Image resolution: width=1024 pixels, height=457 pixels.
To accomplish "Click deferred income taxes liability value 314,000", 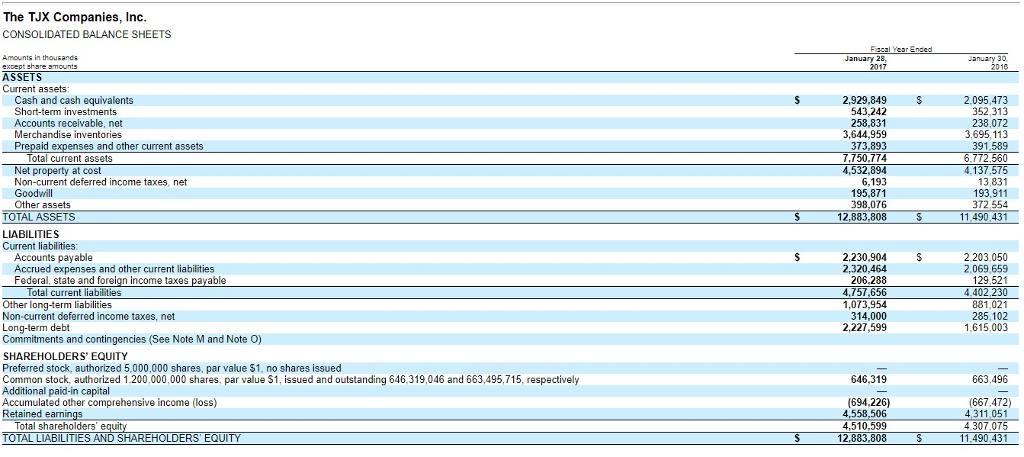I will pyautogui.click(x=870, y=316).
